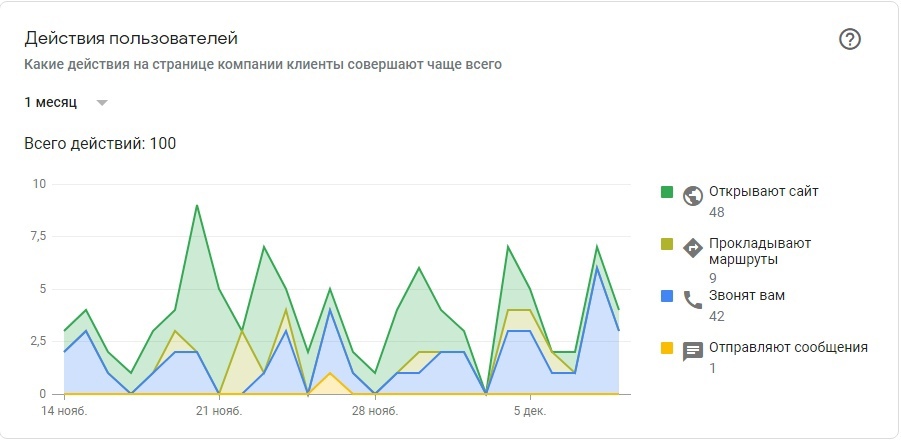Click the "5 дек." axis date label
Image resolution: width=901 pixels, height=443 pixels.
[x=530, y=410]
